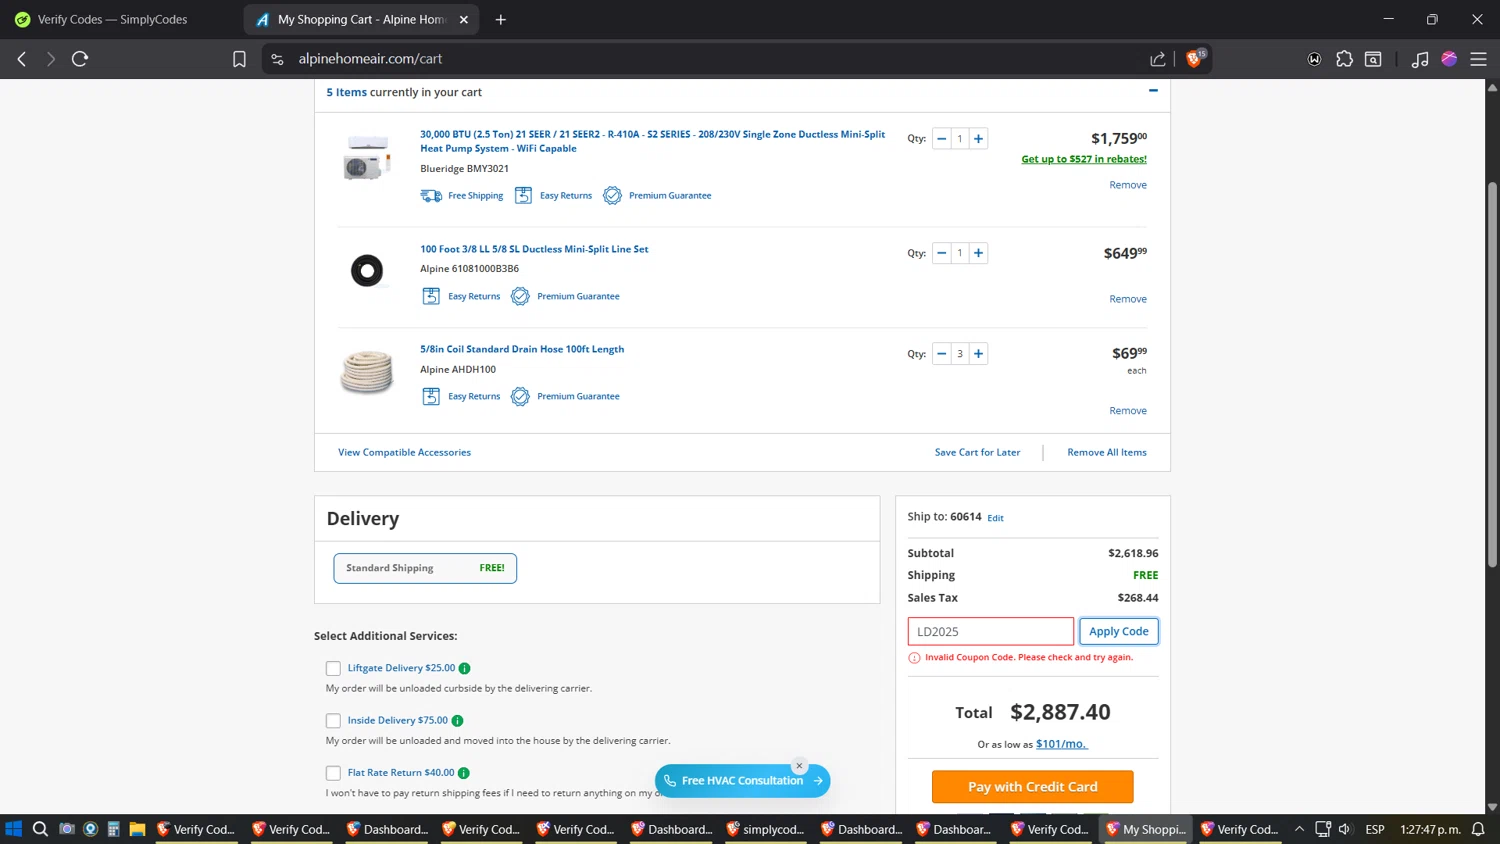Select Standard Shipping FREE option
This screenshot has height=844, width=1500.
pyautogui.click(x=425, y=568)
